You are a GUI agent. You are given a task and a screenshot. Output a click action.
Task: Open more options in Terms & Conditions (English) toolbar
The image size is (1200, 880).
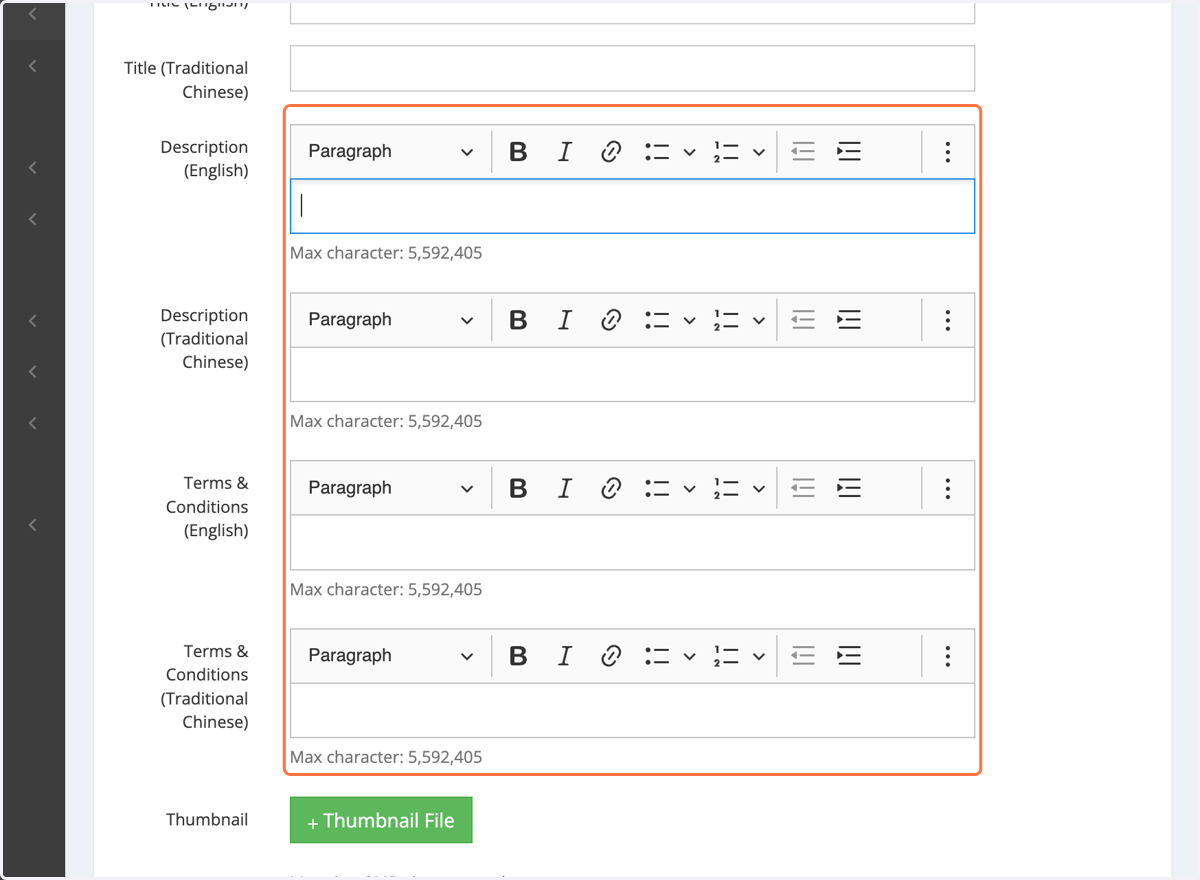tap(947, 488)
